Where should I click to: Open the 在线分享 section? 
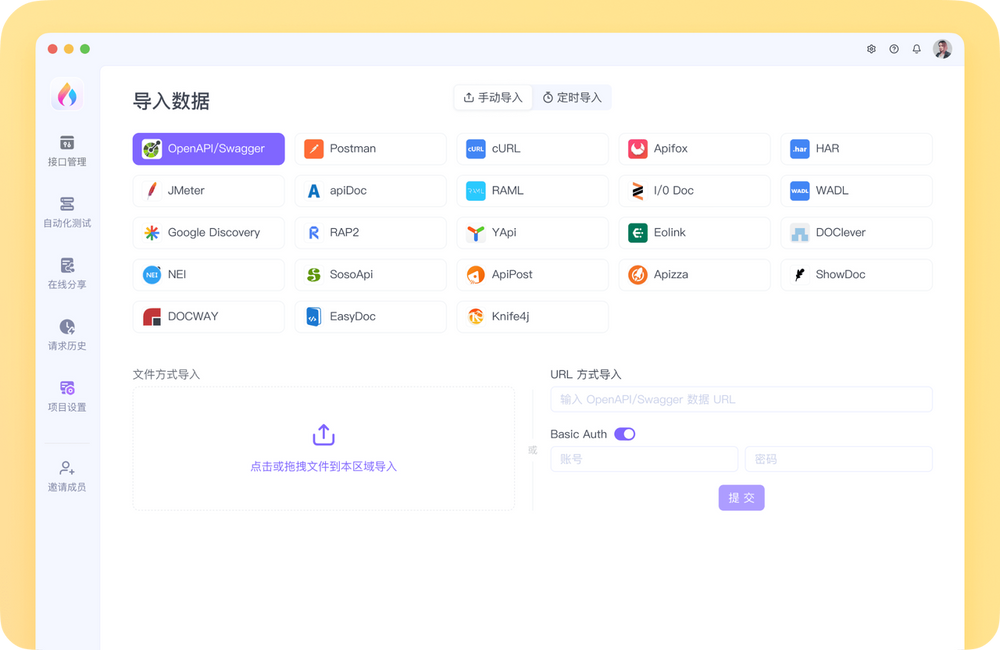67,273
